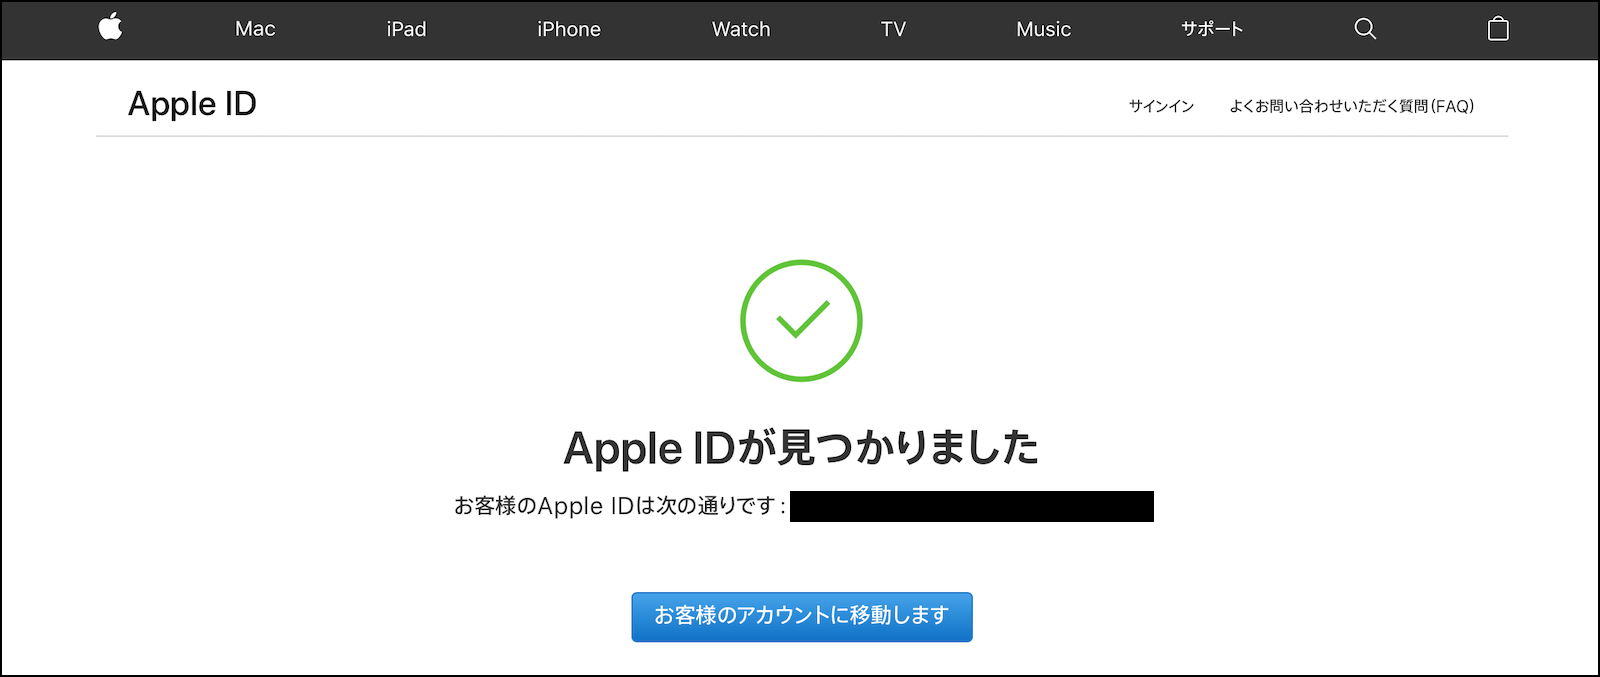Open the Mac menu item
This screenshot has width=1600, height=677.
click(255, 29)
